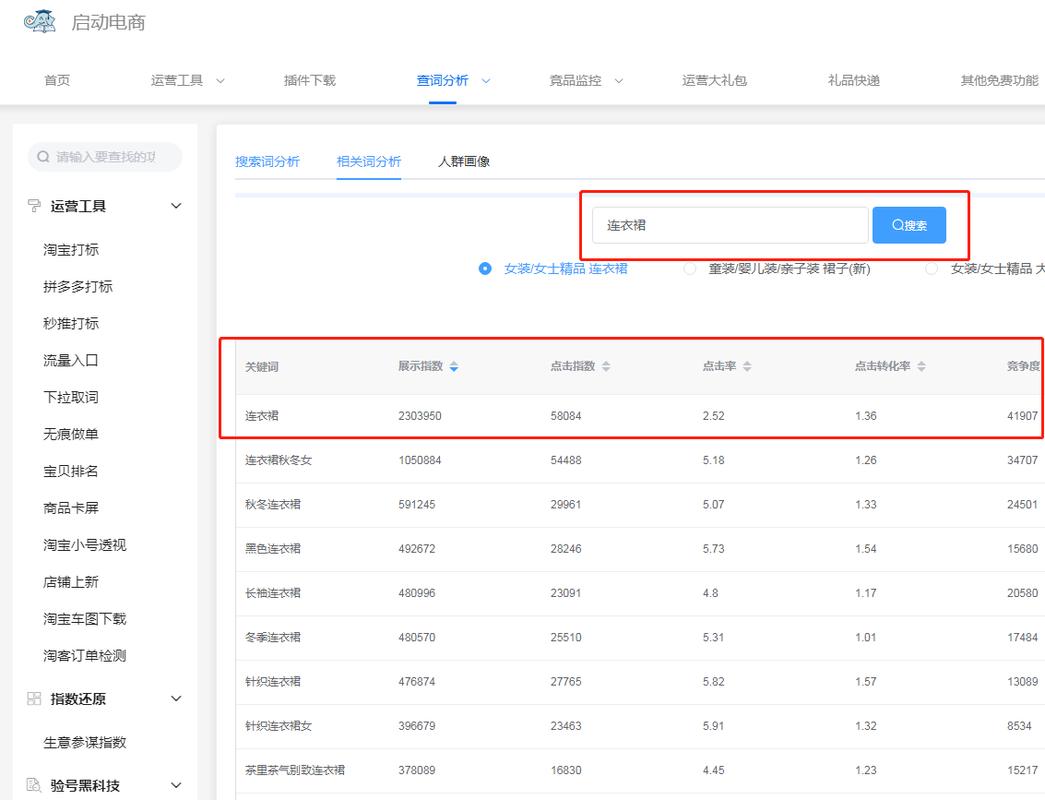Open 秒推打标 in sidebar

[x=71, y=323]
